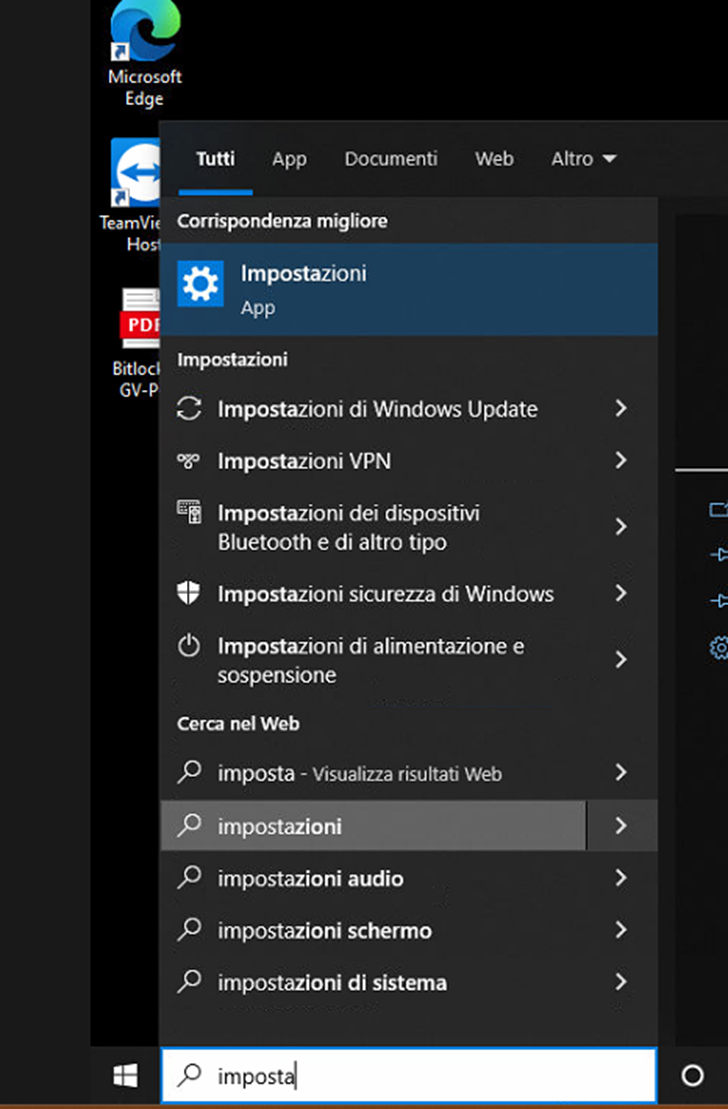
Task: Open the Impostazioni app gear icon
Action: 200,284
